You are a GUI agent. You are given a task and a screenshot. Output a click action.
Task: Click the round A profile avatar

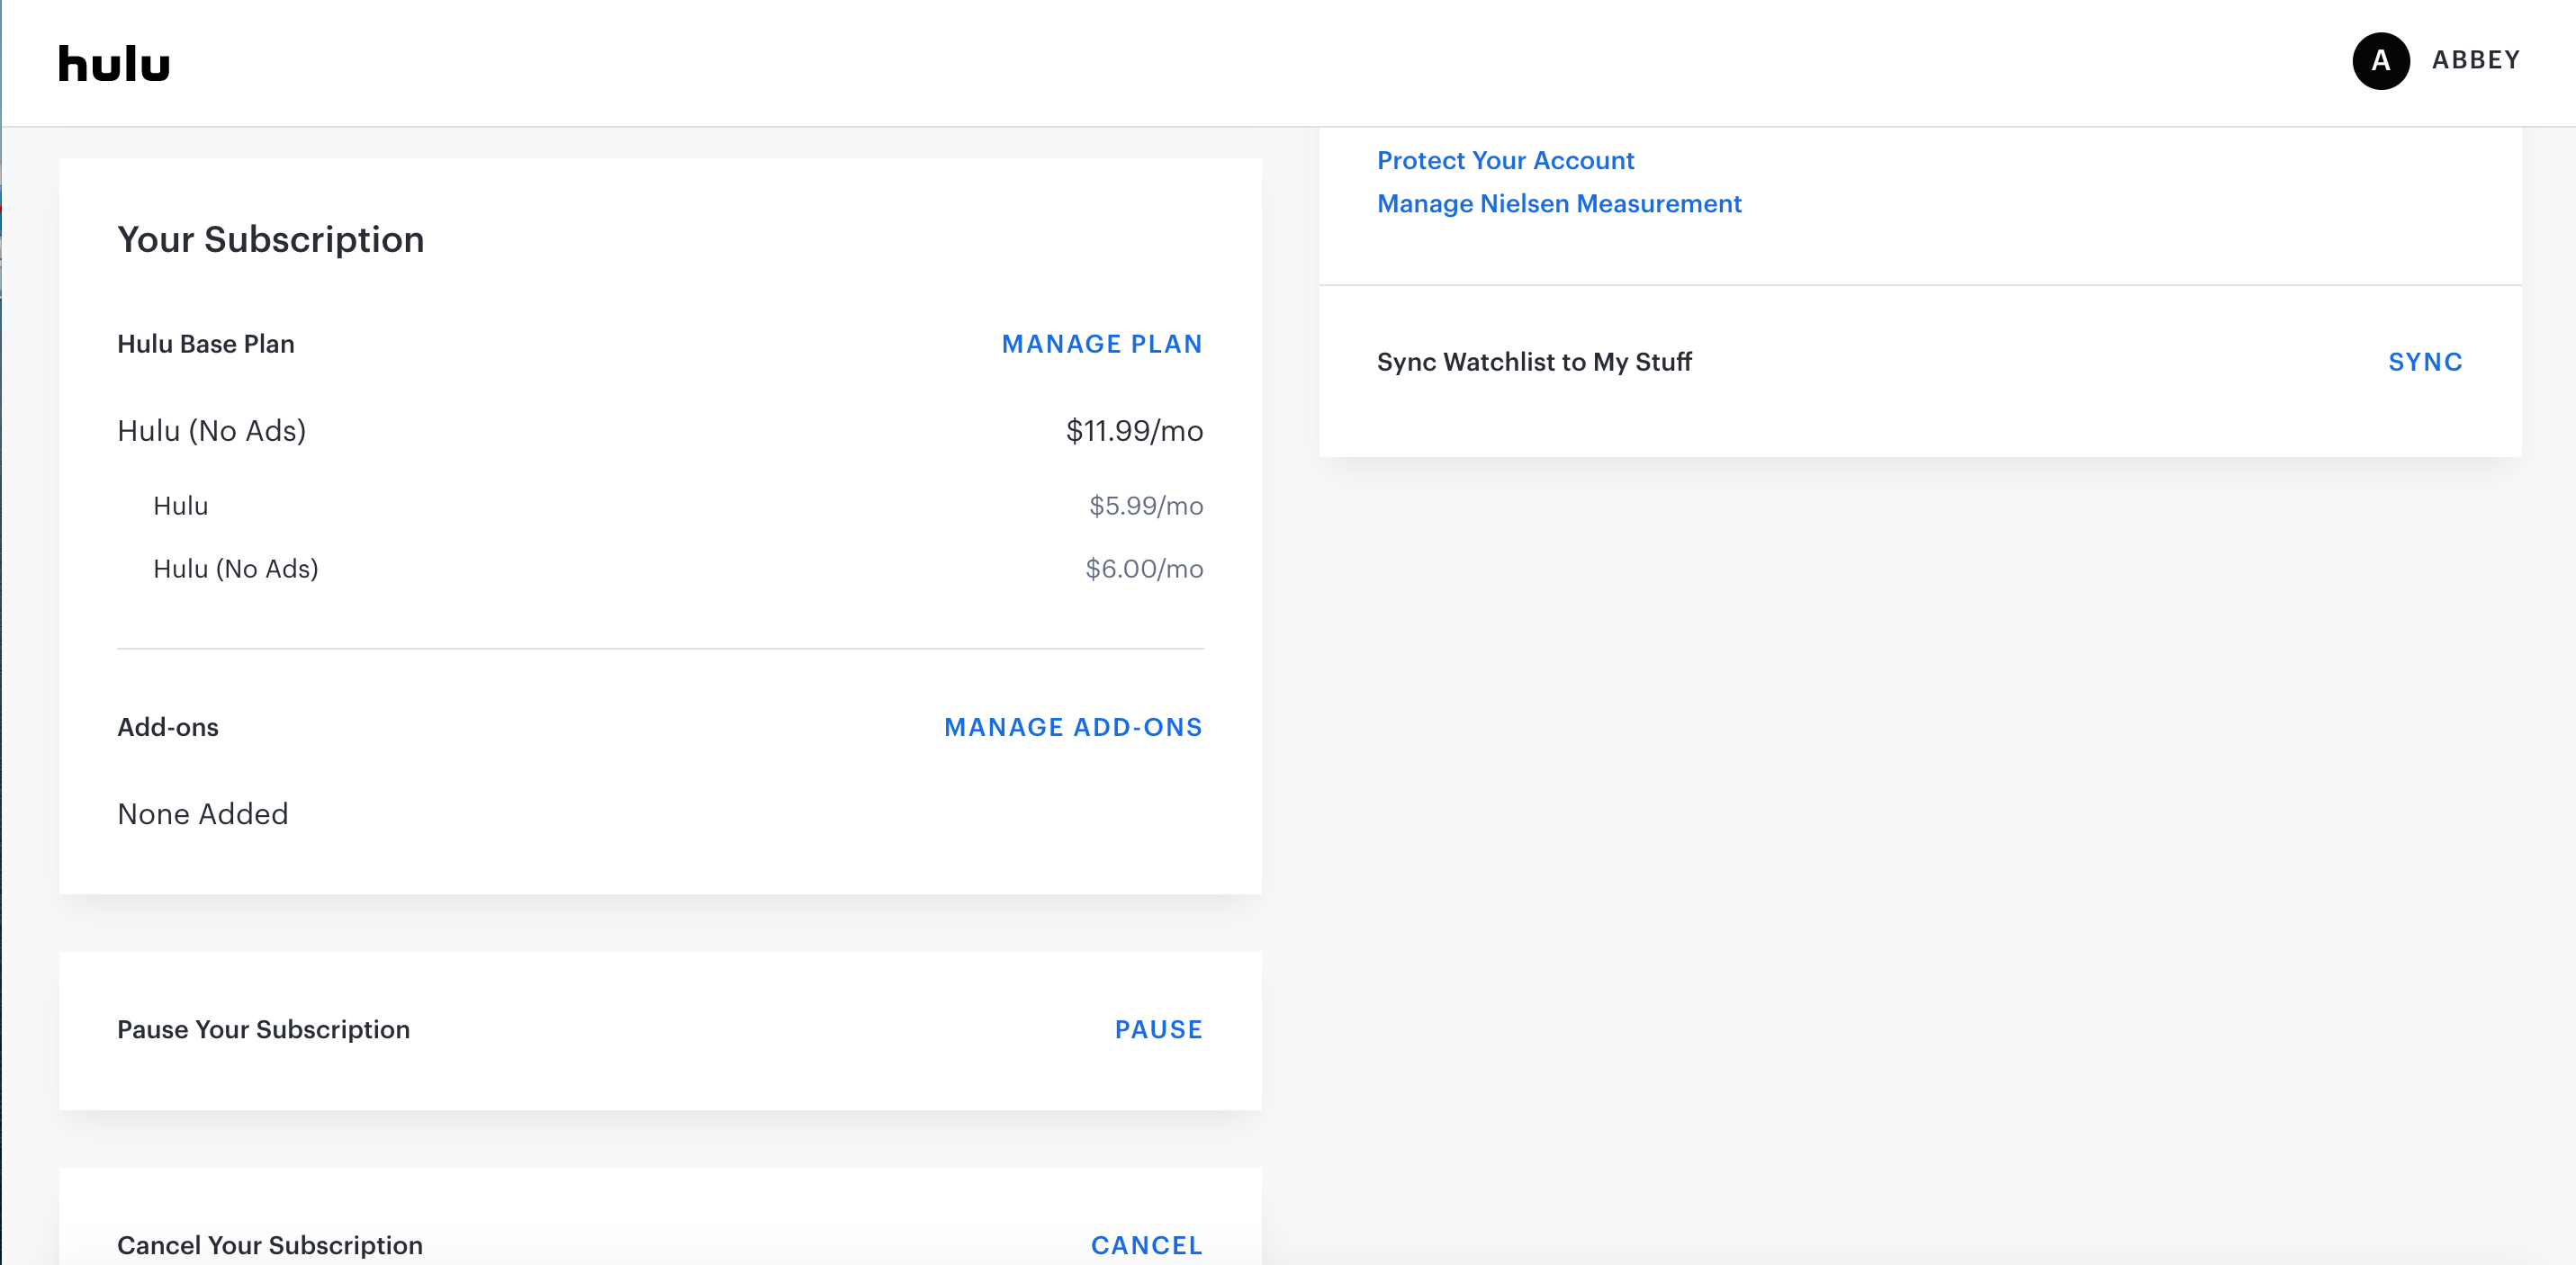click(2380, 61)
